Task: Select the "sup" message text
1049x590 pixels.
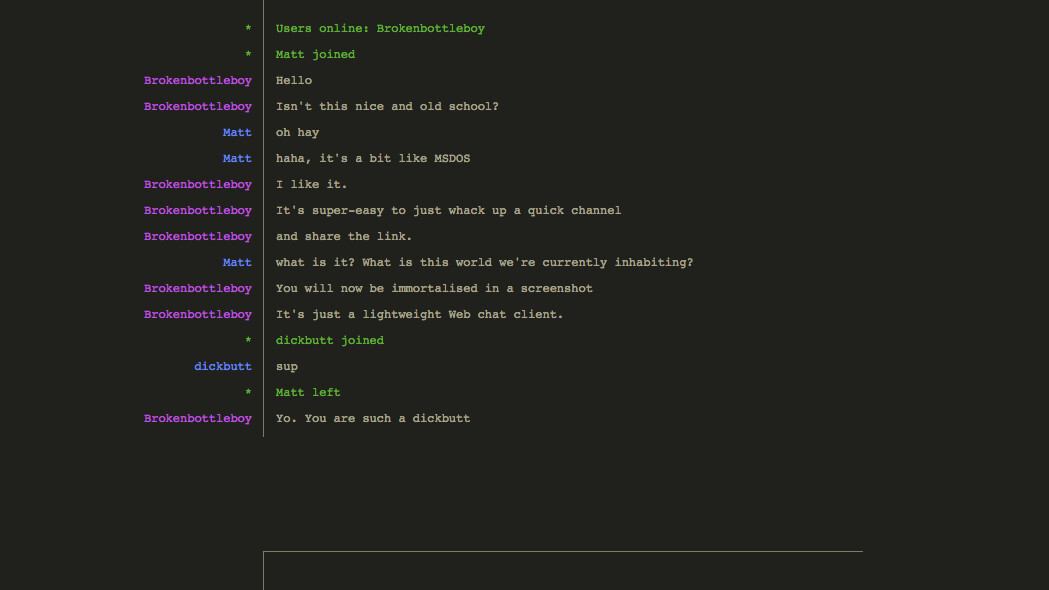Action: point(287,367)
